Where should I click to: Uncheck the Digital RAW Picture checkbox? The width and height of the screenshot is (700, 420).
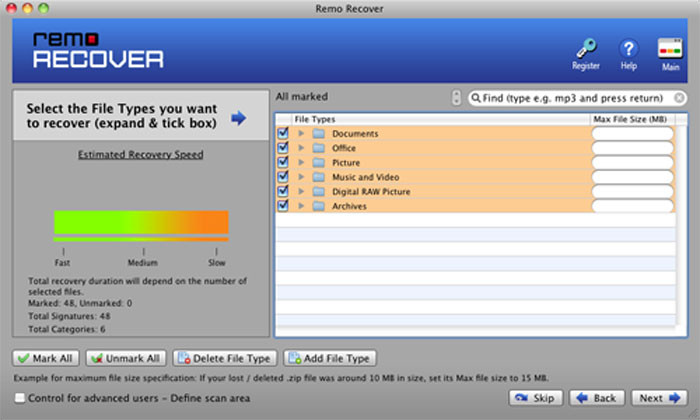(x=283, y=191)
